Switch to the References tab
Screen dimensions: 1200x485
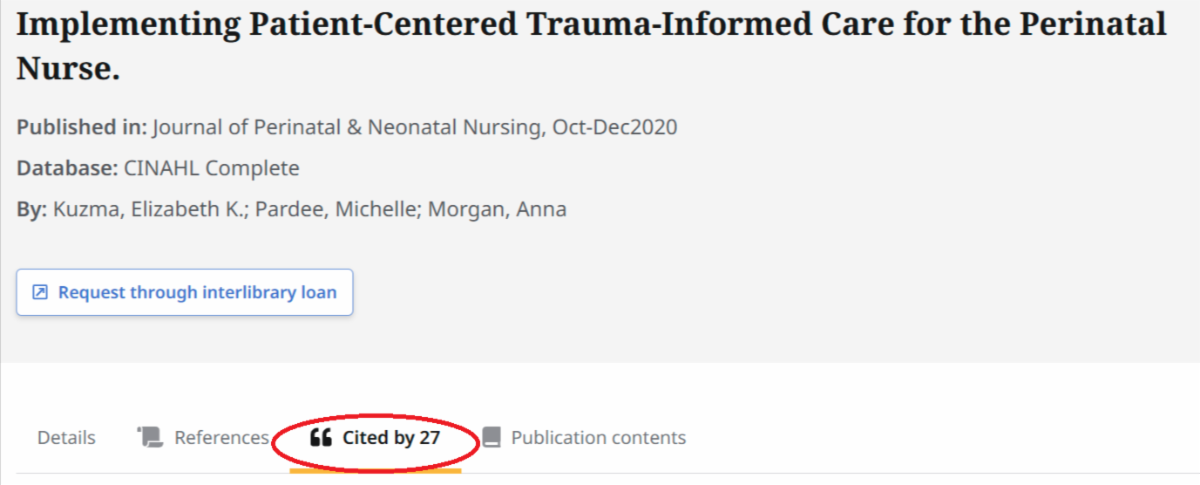click(x=221, y=437)
